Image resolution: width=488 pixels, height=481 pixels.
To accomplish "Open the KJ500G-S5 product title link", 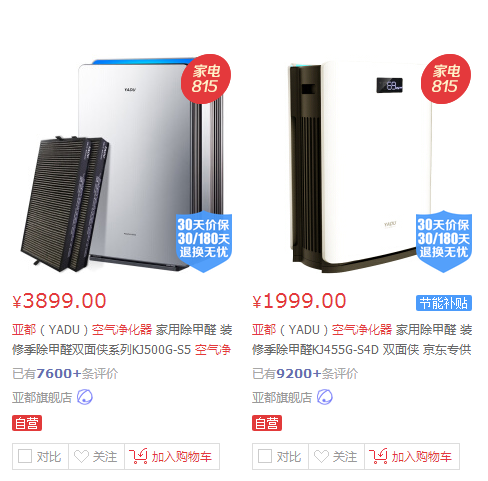I will tap(122, 340).
